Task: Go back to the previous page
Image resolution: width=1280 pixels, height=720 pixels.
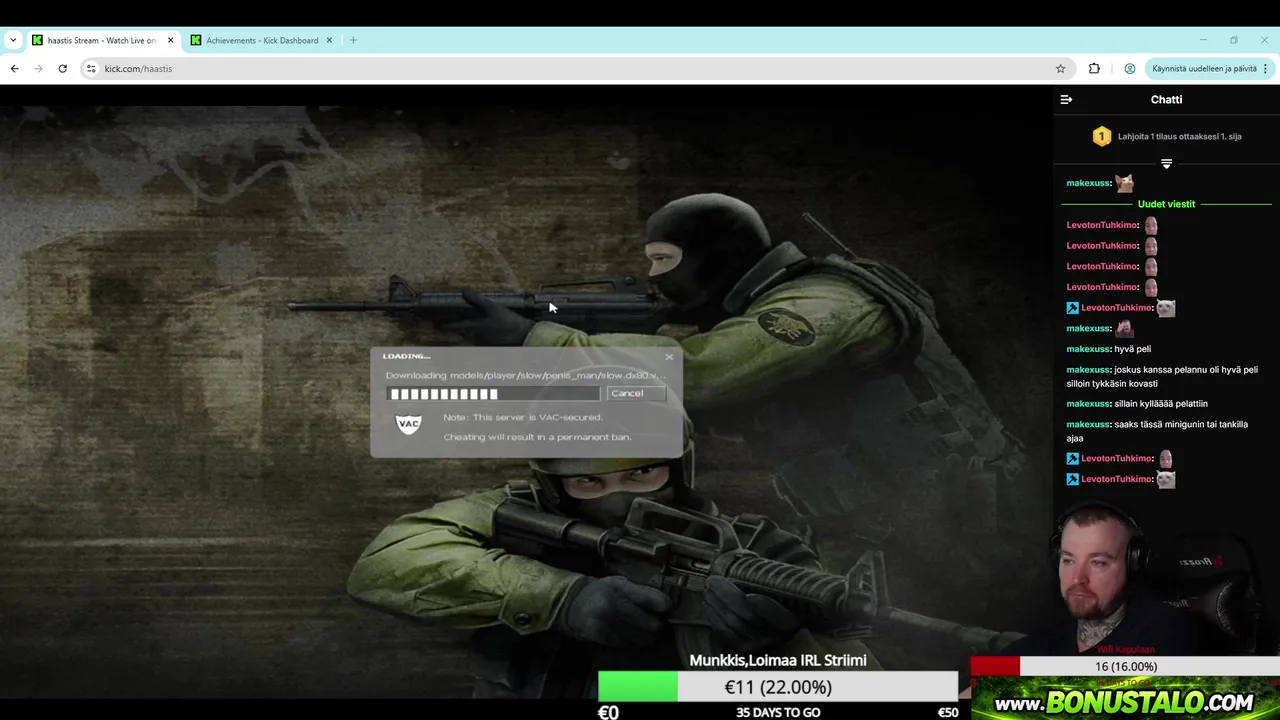Action: coord(14,68)
